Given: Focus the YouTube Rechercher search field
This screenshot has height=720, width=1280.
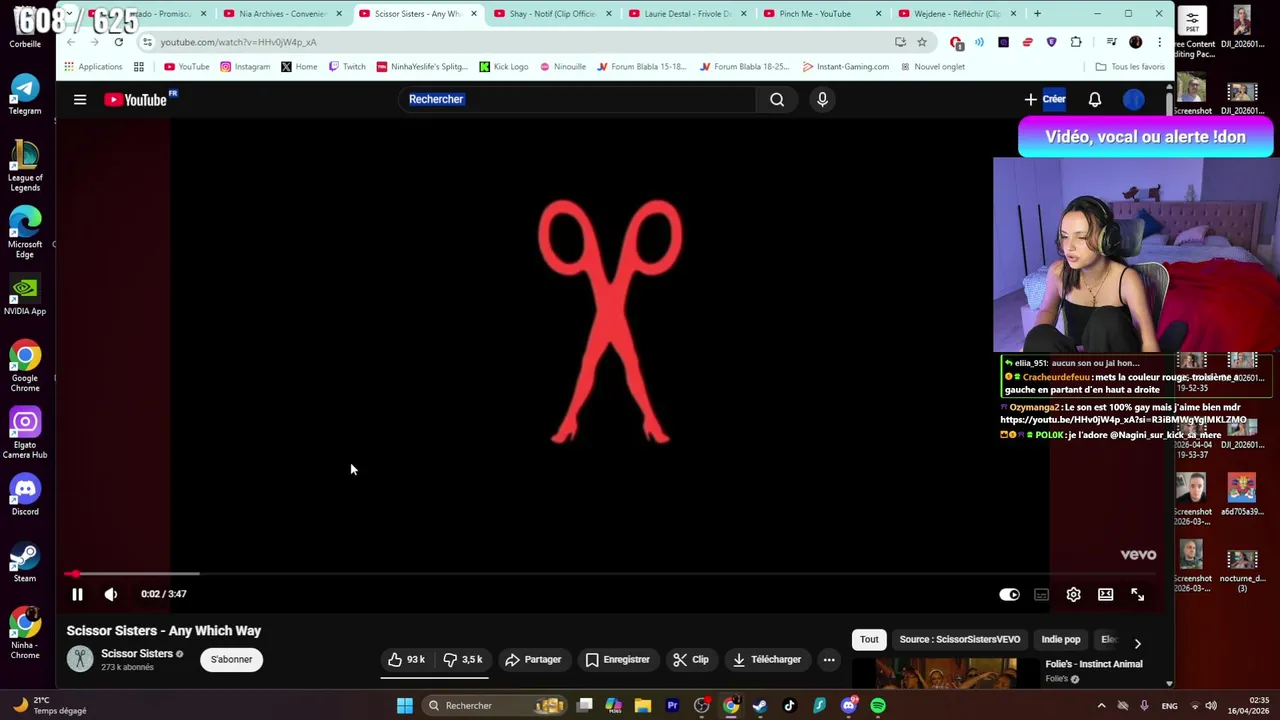Looking at the screenshot, I should pos(578,99).
